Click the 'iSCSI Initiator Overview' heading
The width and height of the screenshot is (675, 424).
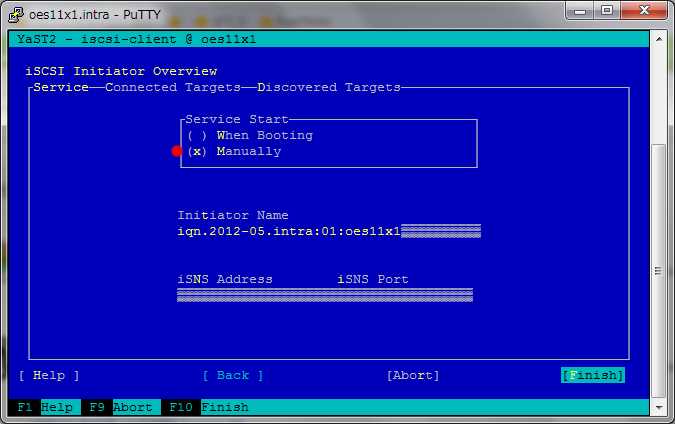[121, 71]
